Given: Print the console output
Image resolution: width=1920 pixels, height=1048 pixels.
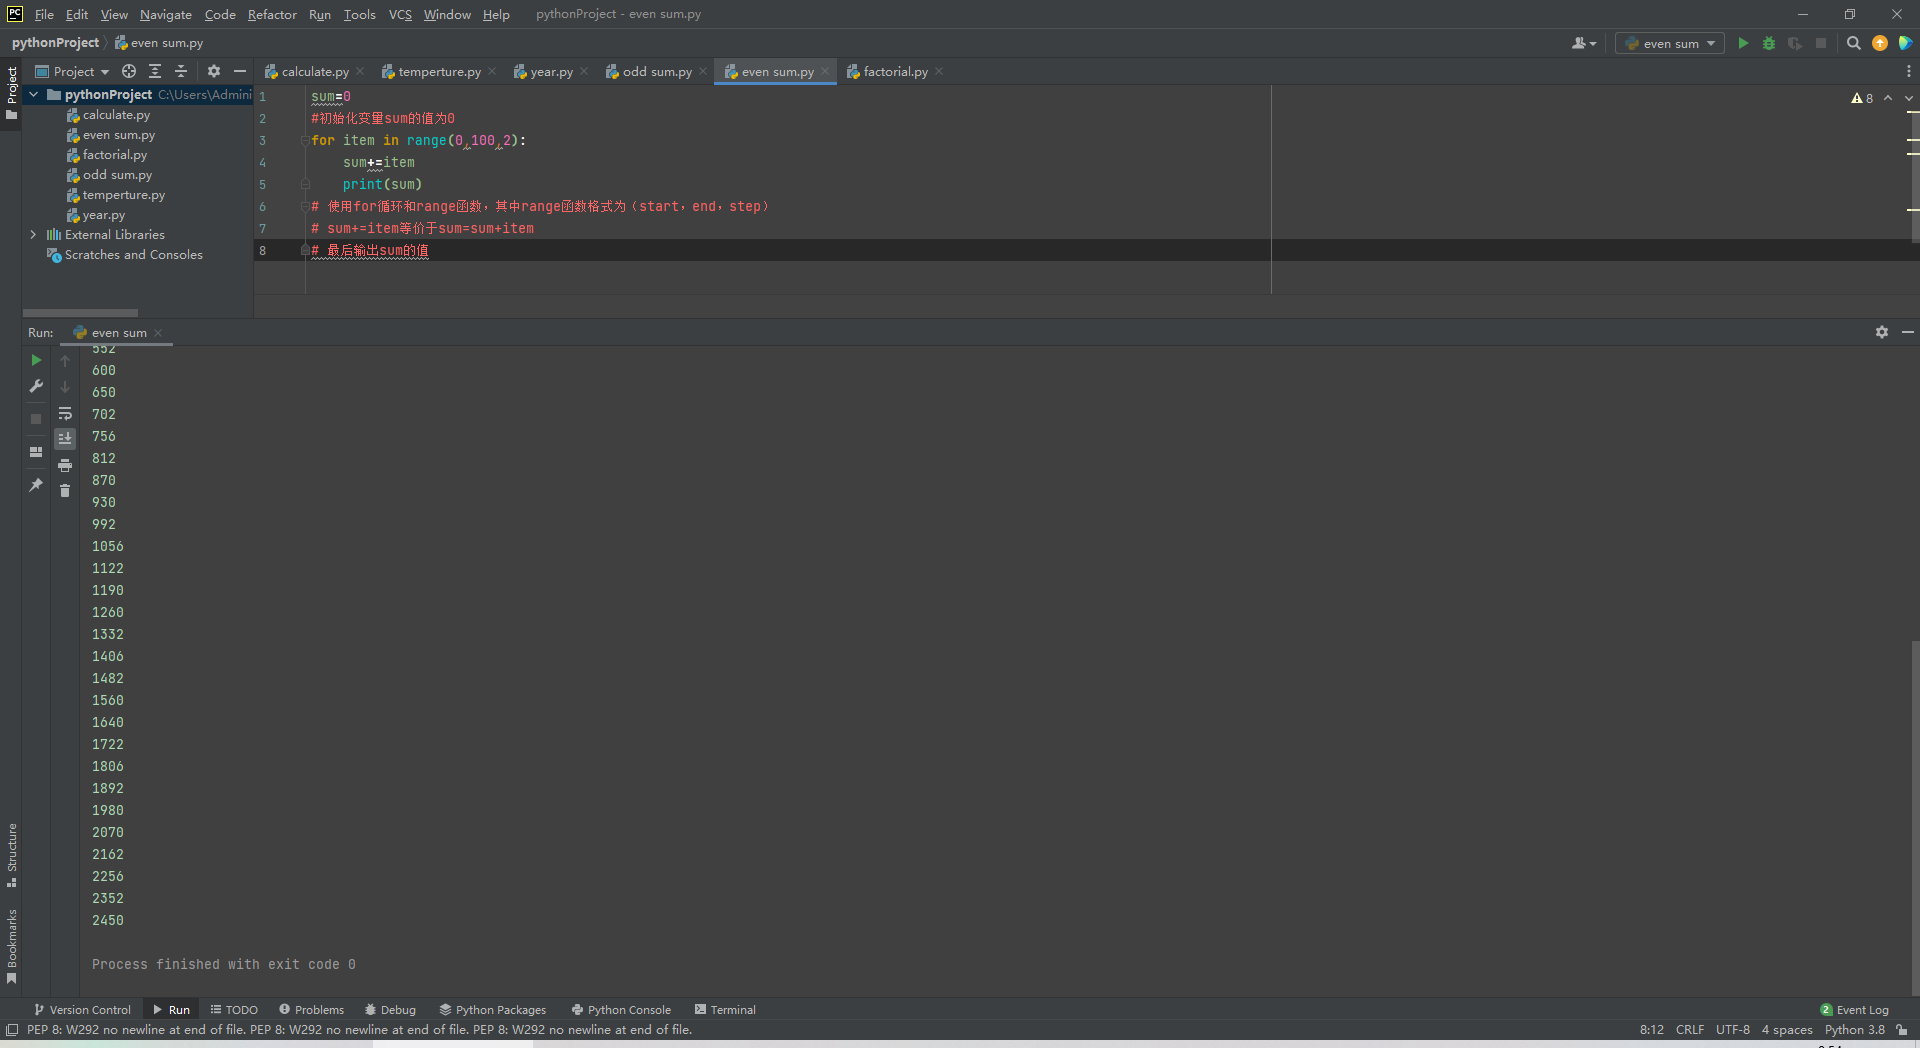Looking at the screenshot, I should click(65, 465).
